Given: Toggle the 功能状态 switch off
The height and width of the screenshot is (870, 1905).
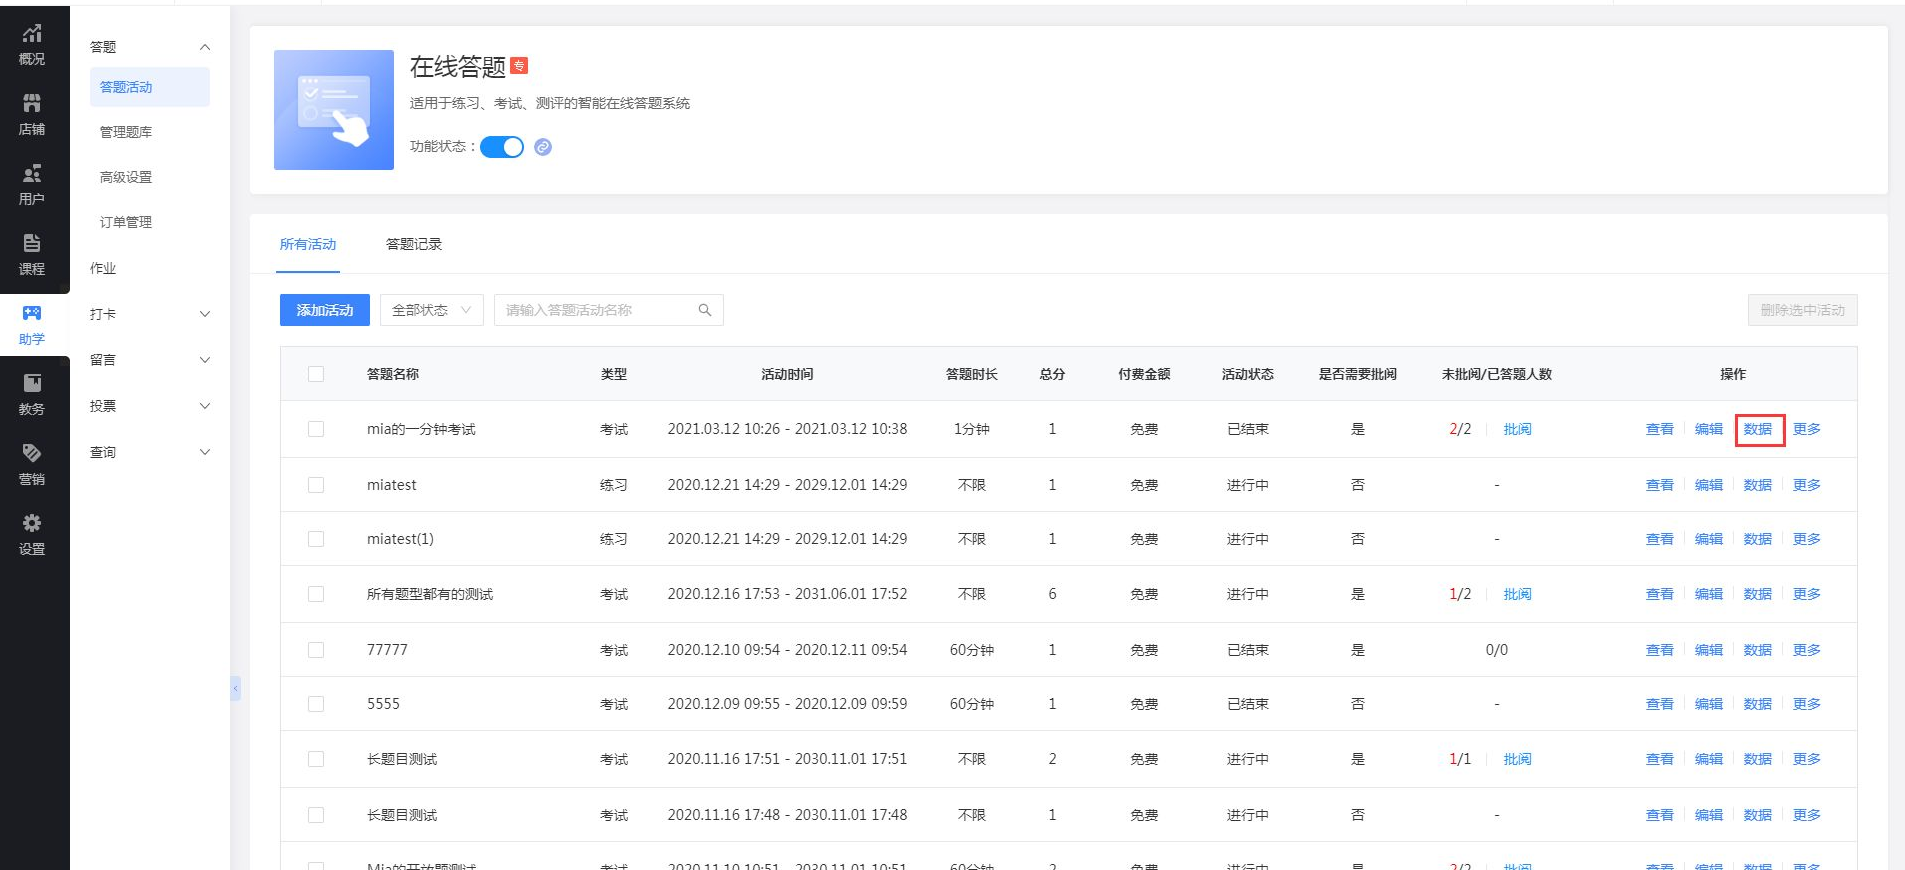Looking at the screenshot, I should (502, 147).
